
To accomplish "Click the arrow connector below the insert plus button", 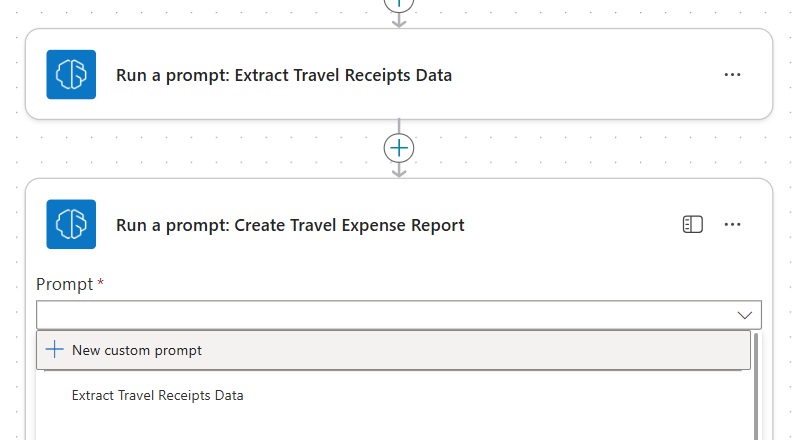I will click(399, 171).
